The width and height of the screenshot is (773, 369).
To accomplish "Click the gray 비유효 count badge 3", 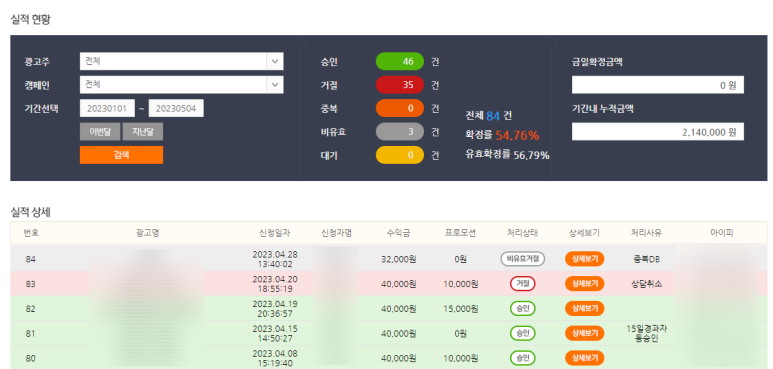I will (x=400, y=132).
